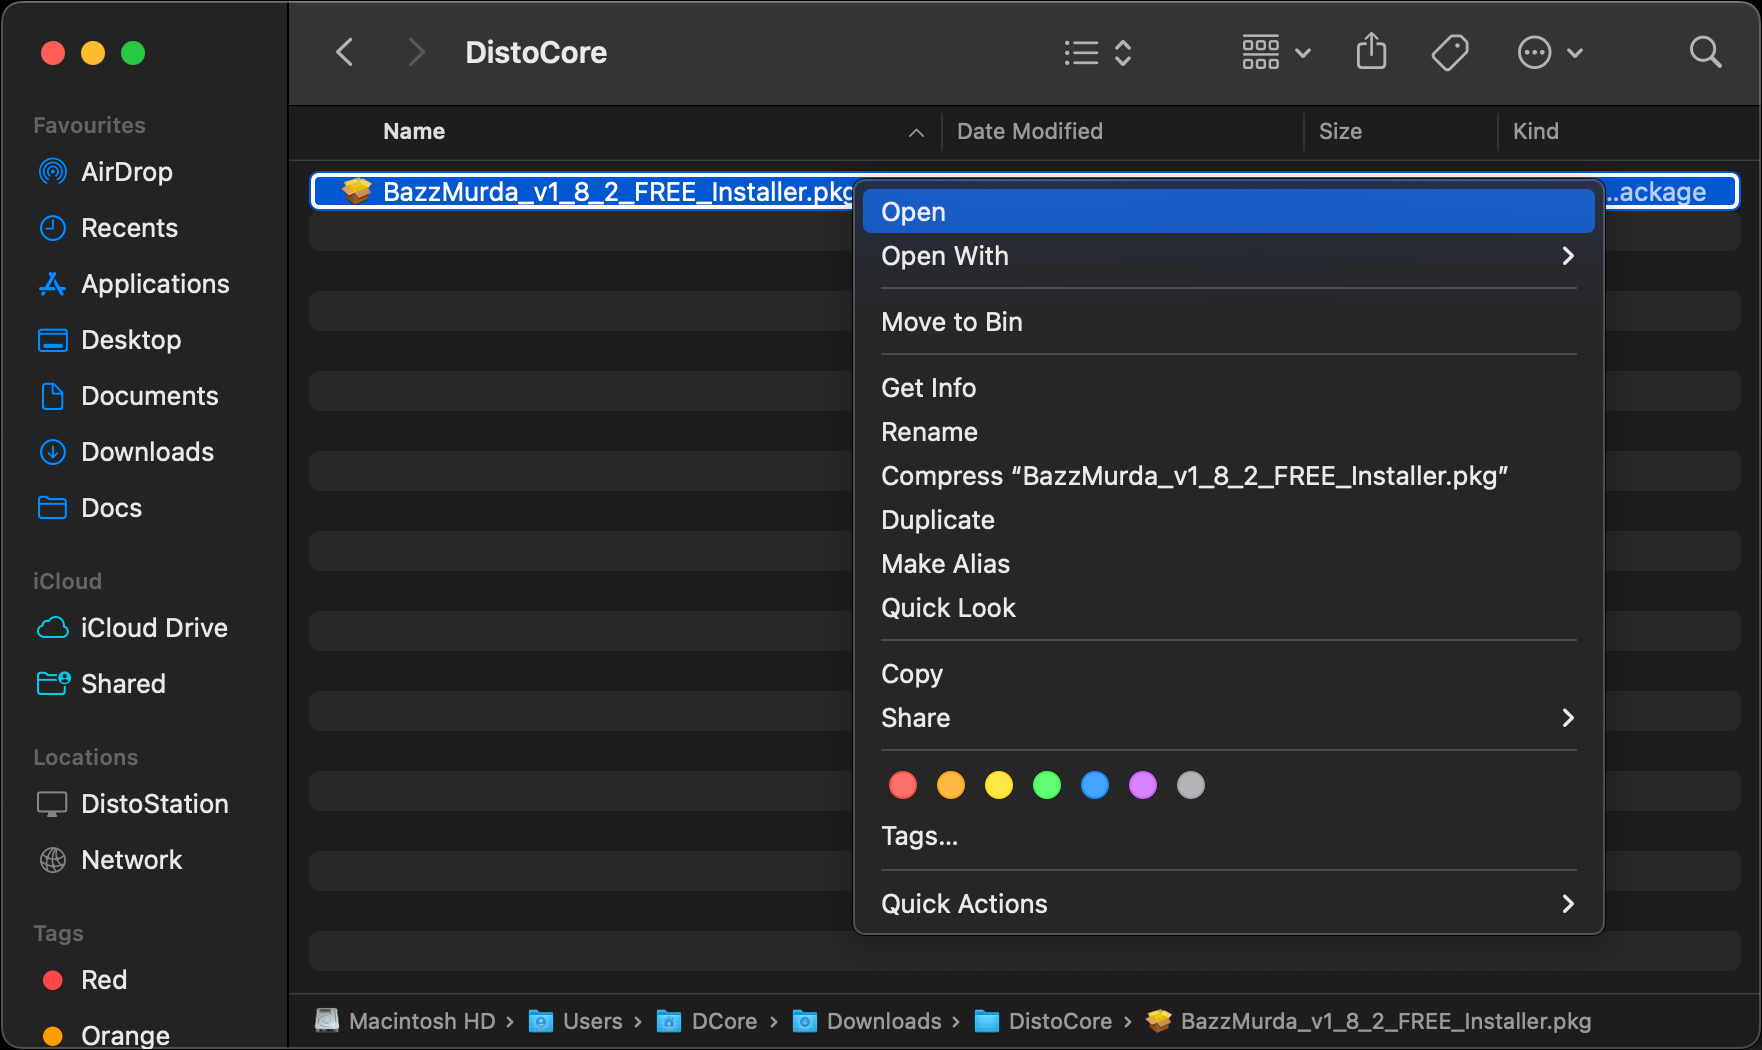Select DistoStation under Locations
The height and width of the screenshot is (1050, 1762).
(133, 804)
